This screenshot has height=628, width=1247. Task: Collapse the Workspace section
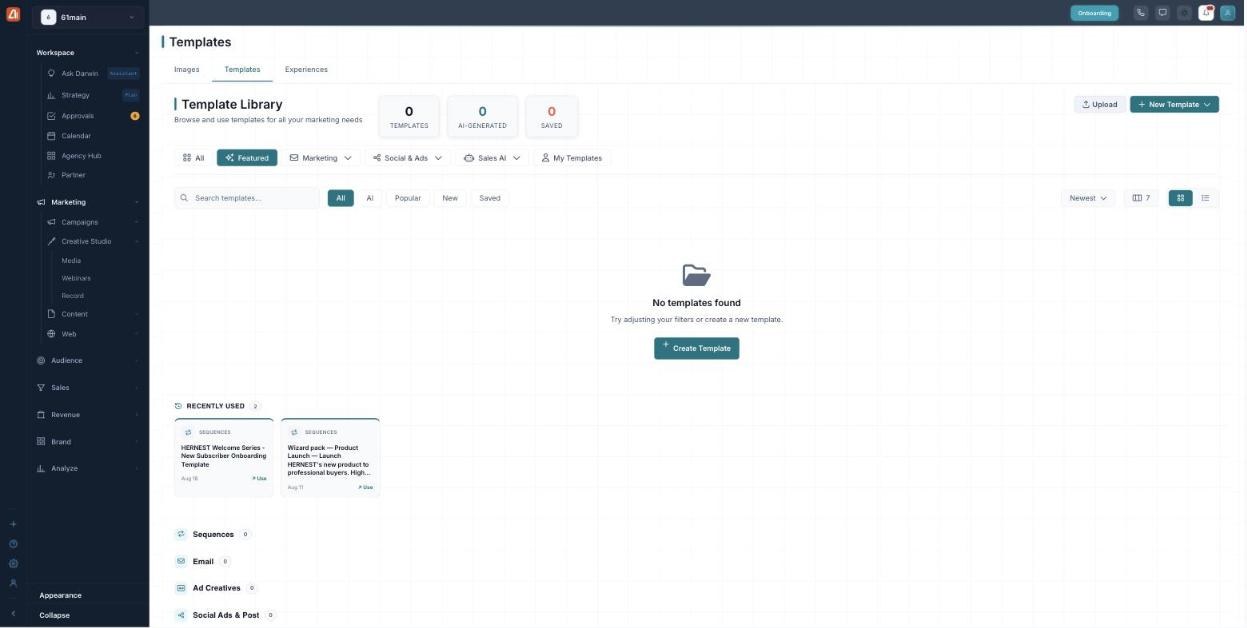coord(137,52)
